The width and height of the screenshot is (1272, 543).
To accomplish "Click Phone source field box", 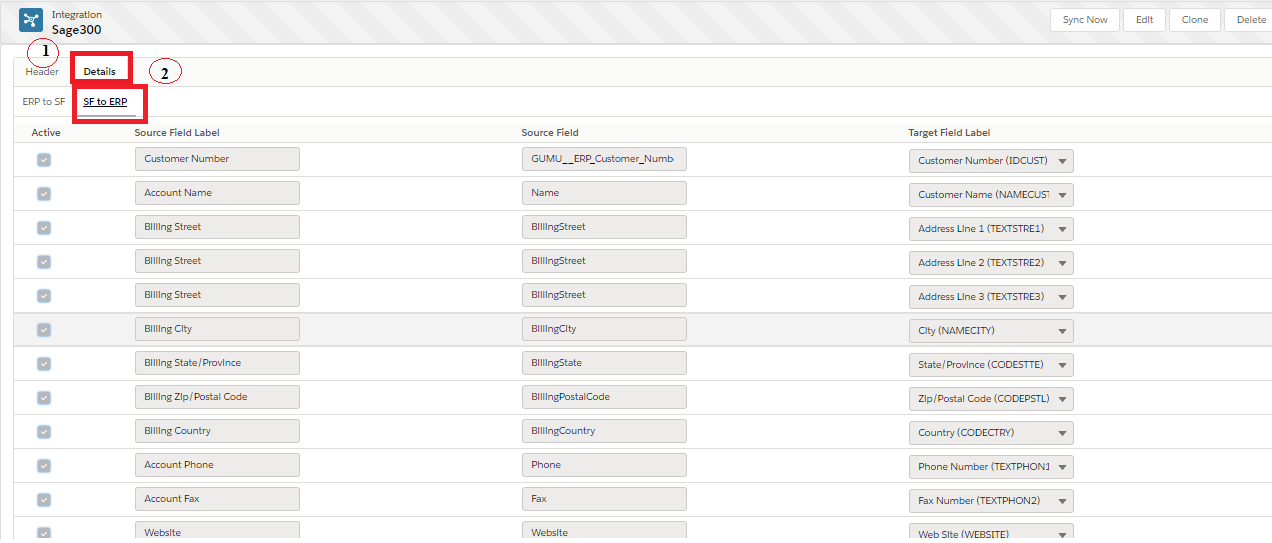I will tap(604, 465).
